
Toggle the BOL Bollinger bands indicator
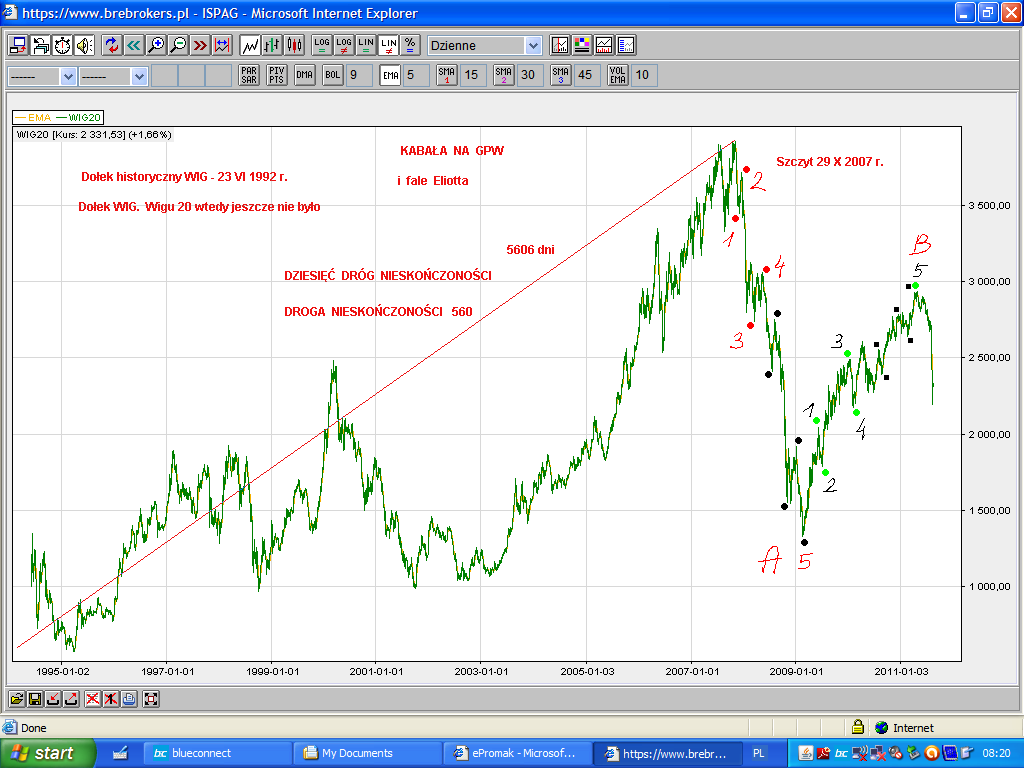pyautogui.click(x=333, y=75)
